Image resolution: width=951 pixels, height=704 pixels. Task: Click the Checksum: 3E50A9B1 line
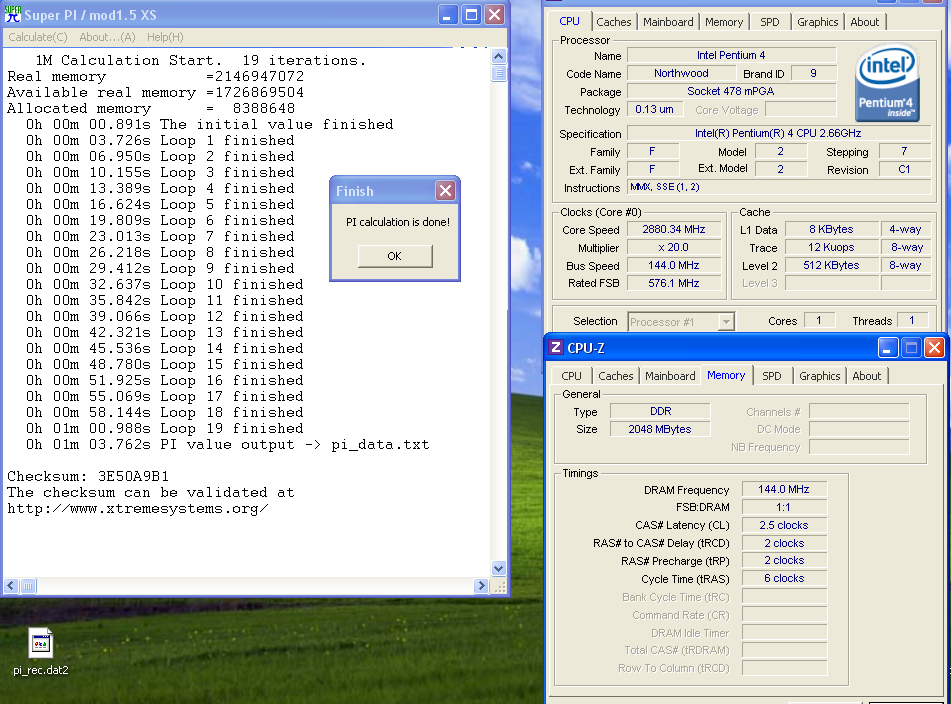[x=88, y=477]
